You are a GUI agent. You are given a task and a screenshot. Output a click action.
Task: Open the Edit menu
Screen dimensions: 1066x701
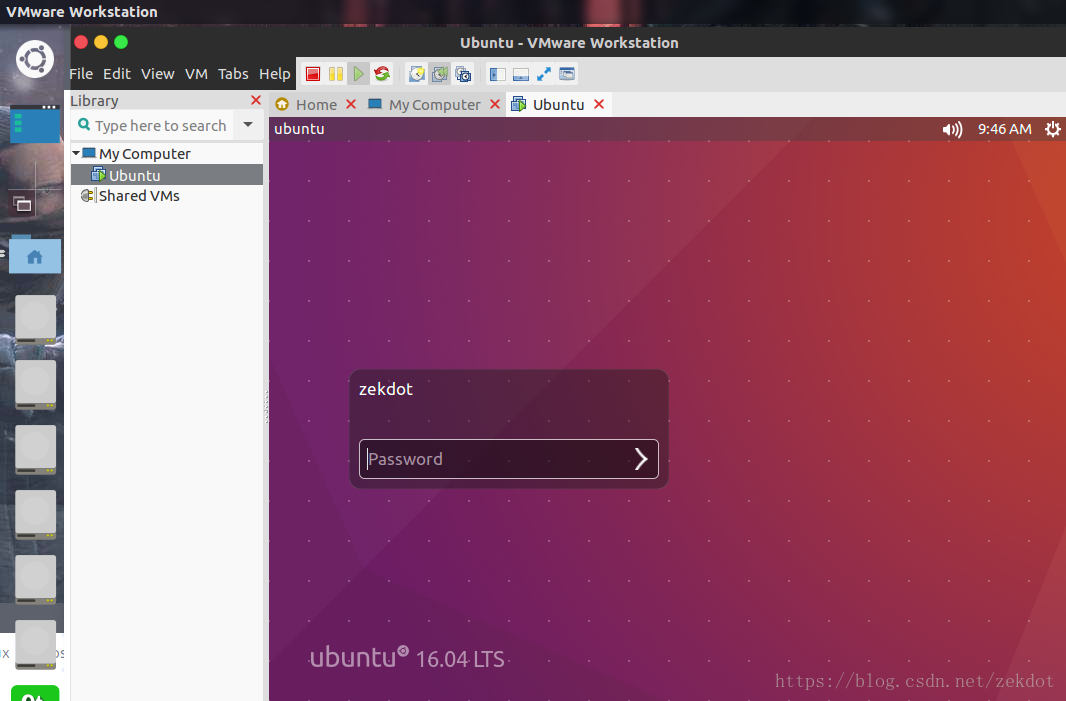pyautogui.click(x=117, y=74)
